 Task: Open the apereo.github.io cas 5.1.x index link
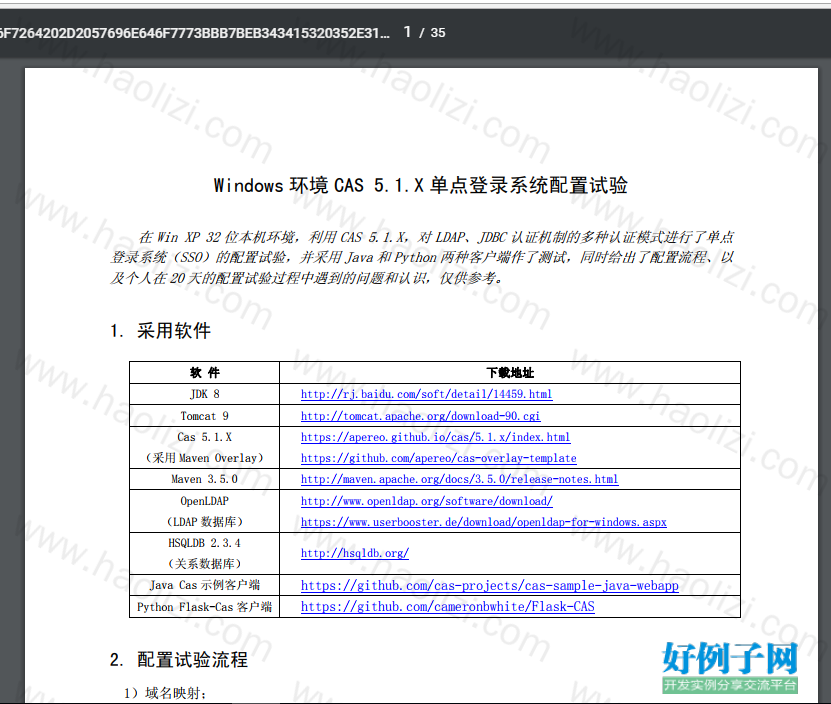(x=435, y=437)
